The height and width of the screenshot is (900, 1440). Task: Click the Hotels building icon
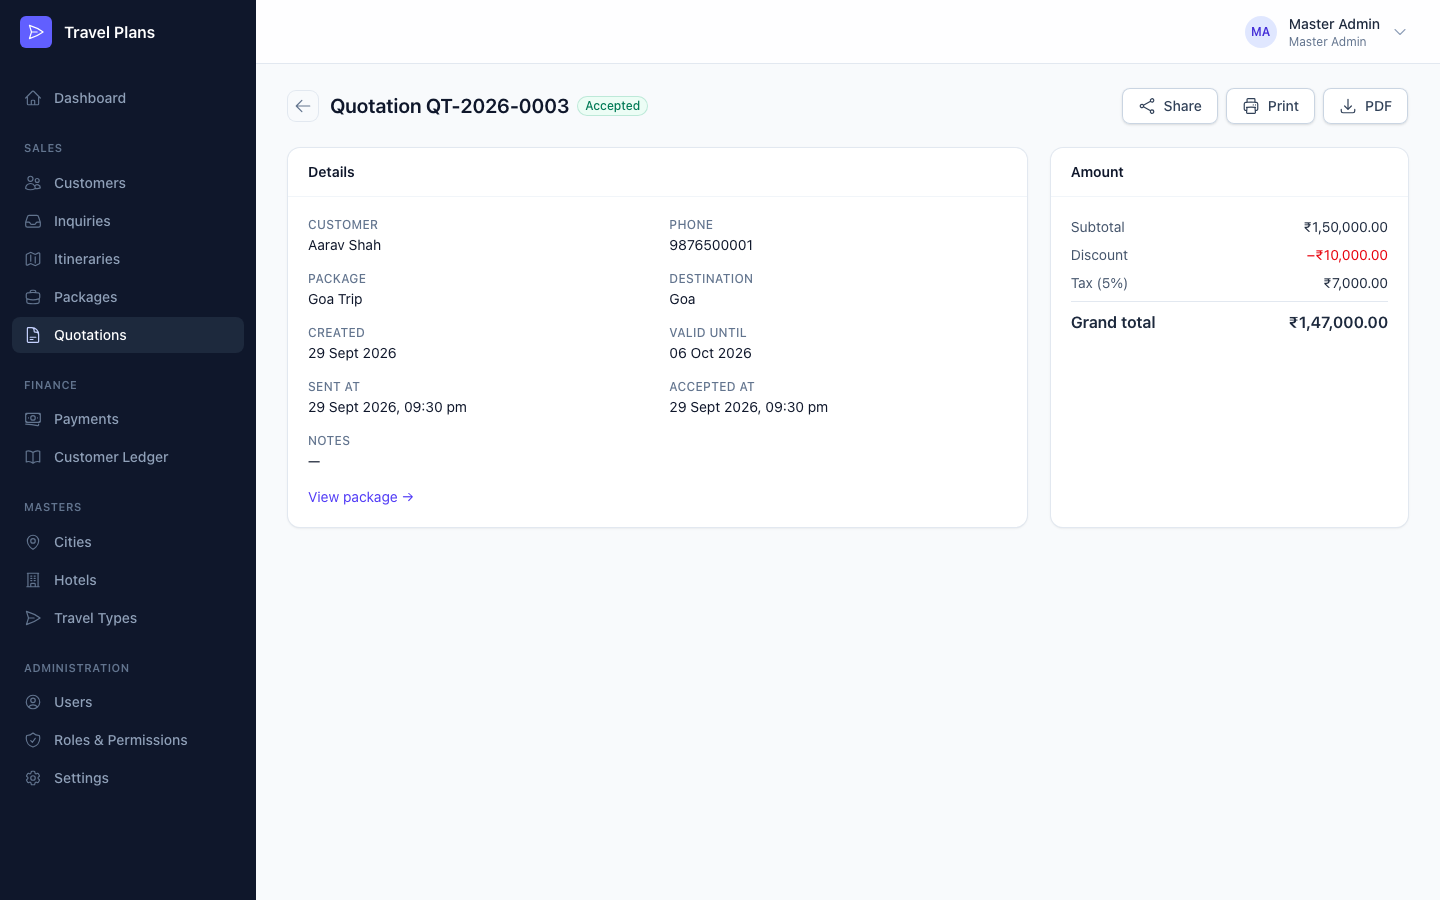[33, 580]
